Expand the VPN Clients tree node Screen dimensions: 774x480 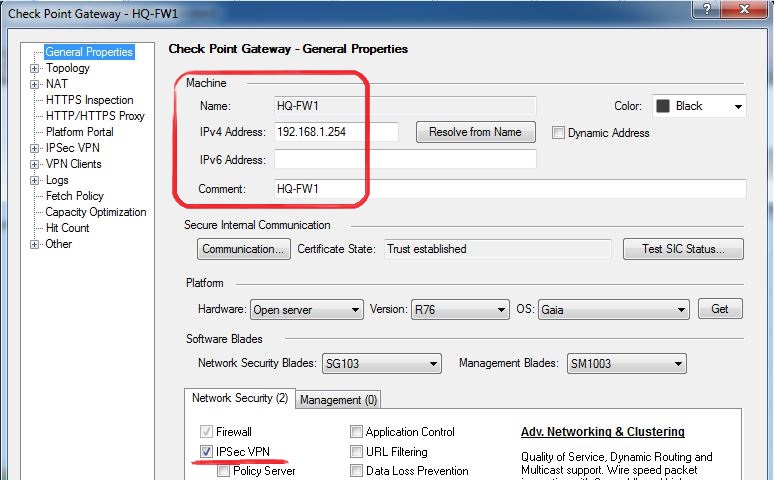click(34, 164)
